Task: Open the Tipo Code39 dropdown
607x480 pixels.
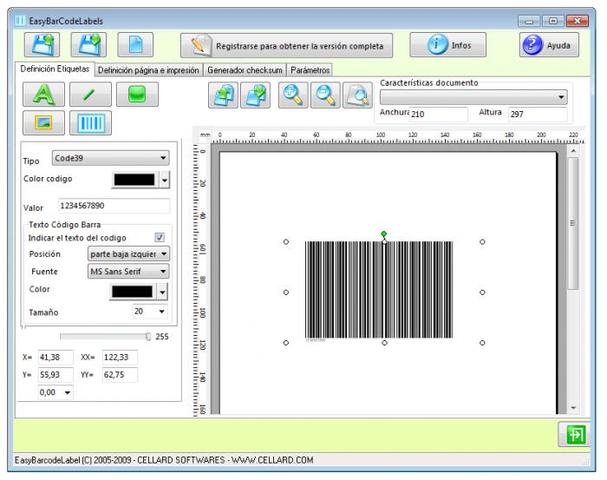Action: [x=110, y=158]
